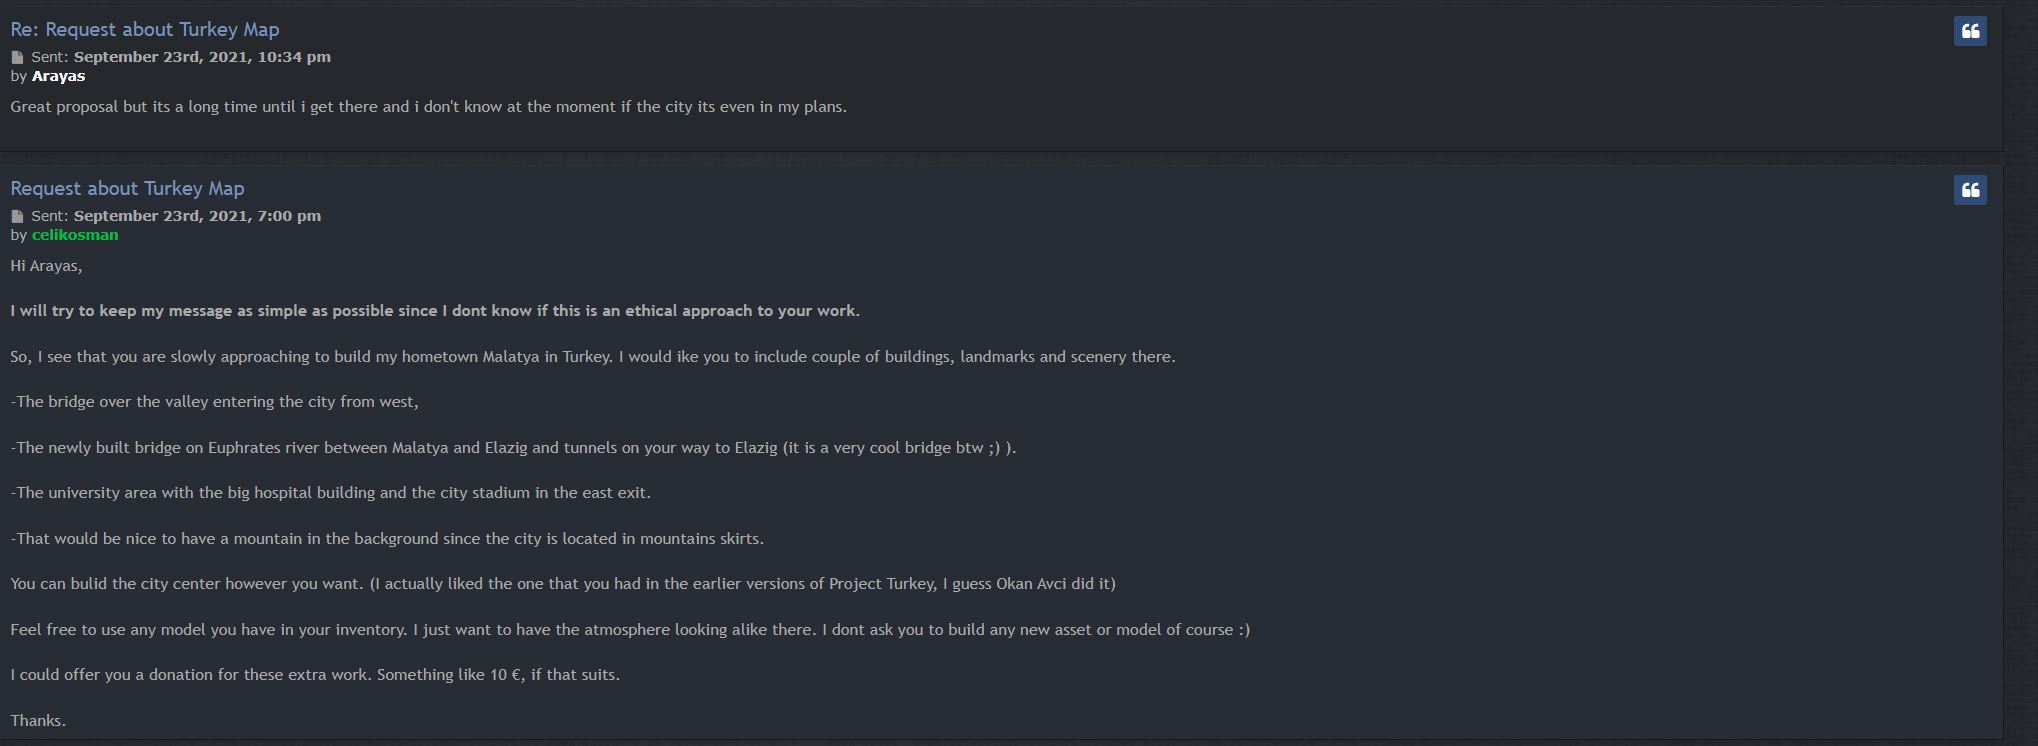Screen dimensions: 2038x746
Task: Click the sentence mentioning Okan Avci
Action: (563, 584)
